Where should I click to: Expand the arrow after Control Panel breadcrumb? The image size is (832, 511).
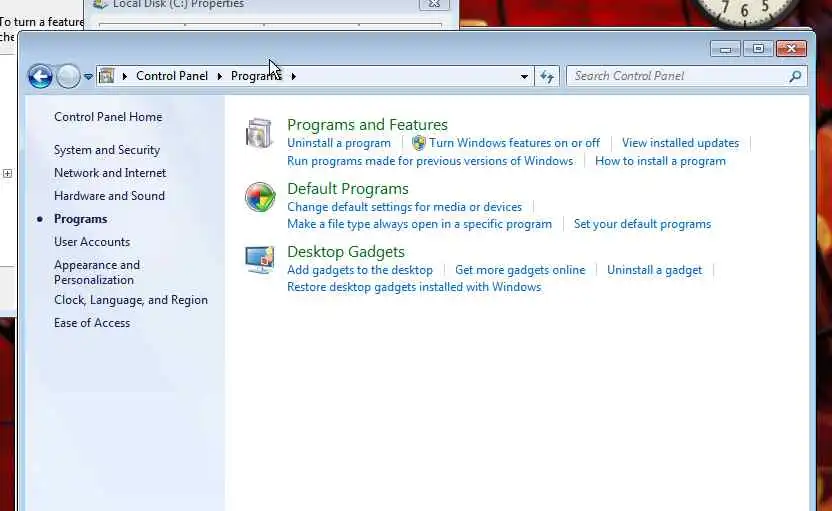point(220,76)
